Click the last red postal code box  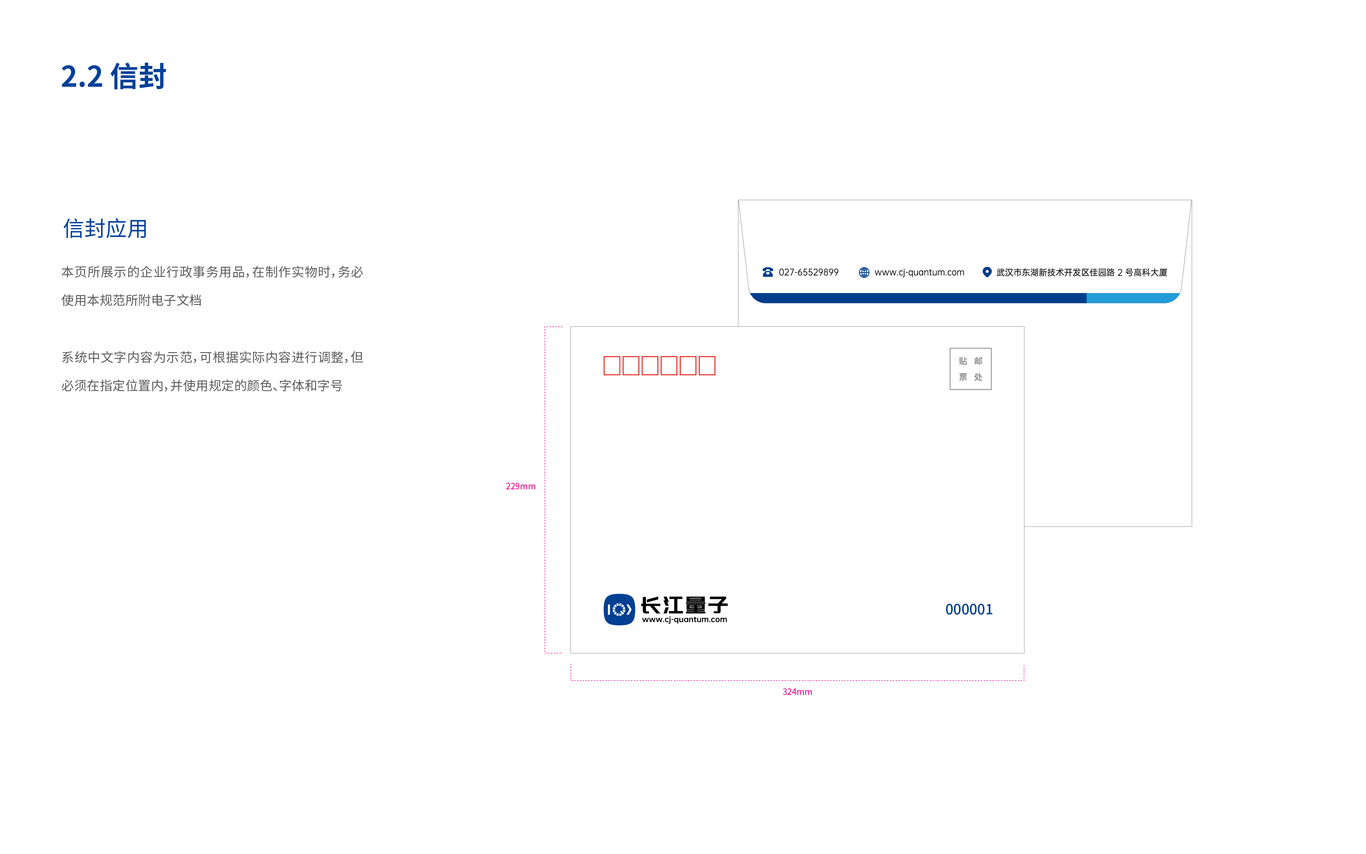706,366
